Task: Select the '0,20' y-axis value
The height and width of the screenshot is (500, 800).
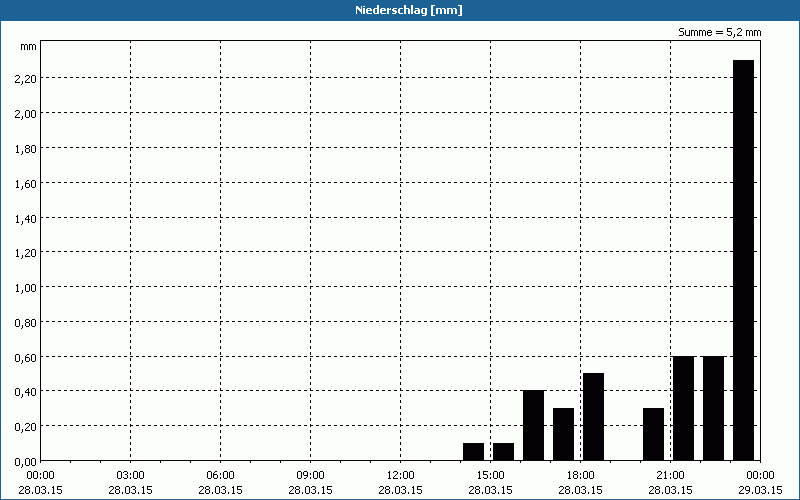Action: [x=27, y=427]
